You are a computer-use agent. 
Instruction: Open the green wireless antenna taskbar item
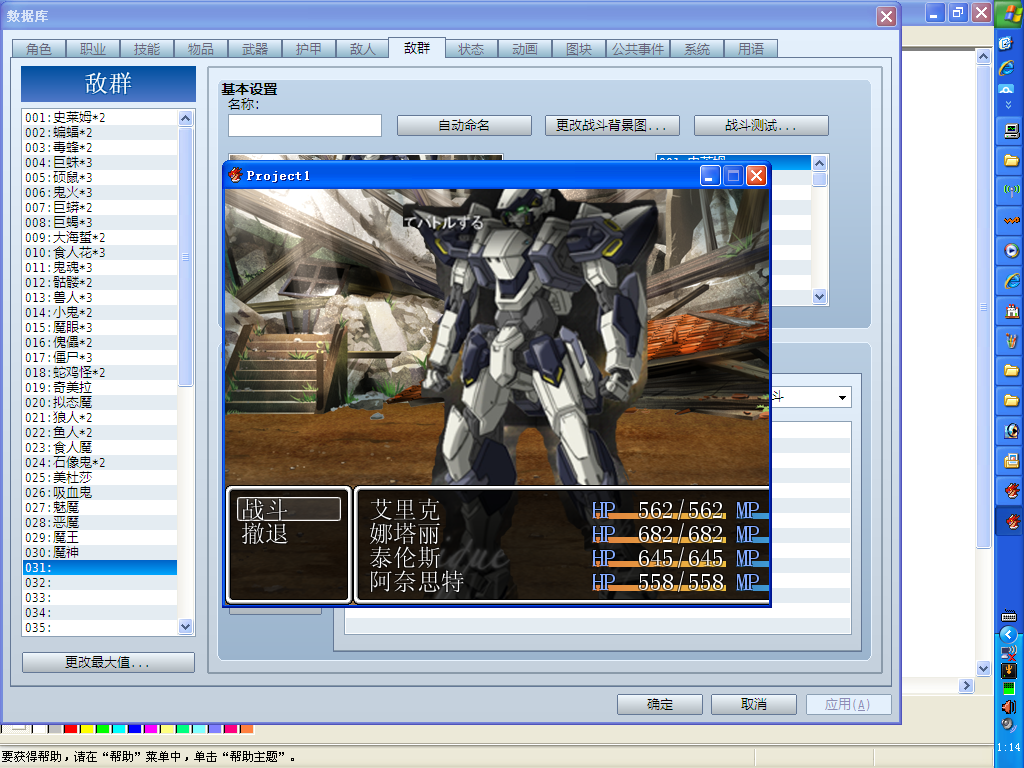[x=1011, y=190]
